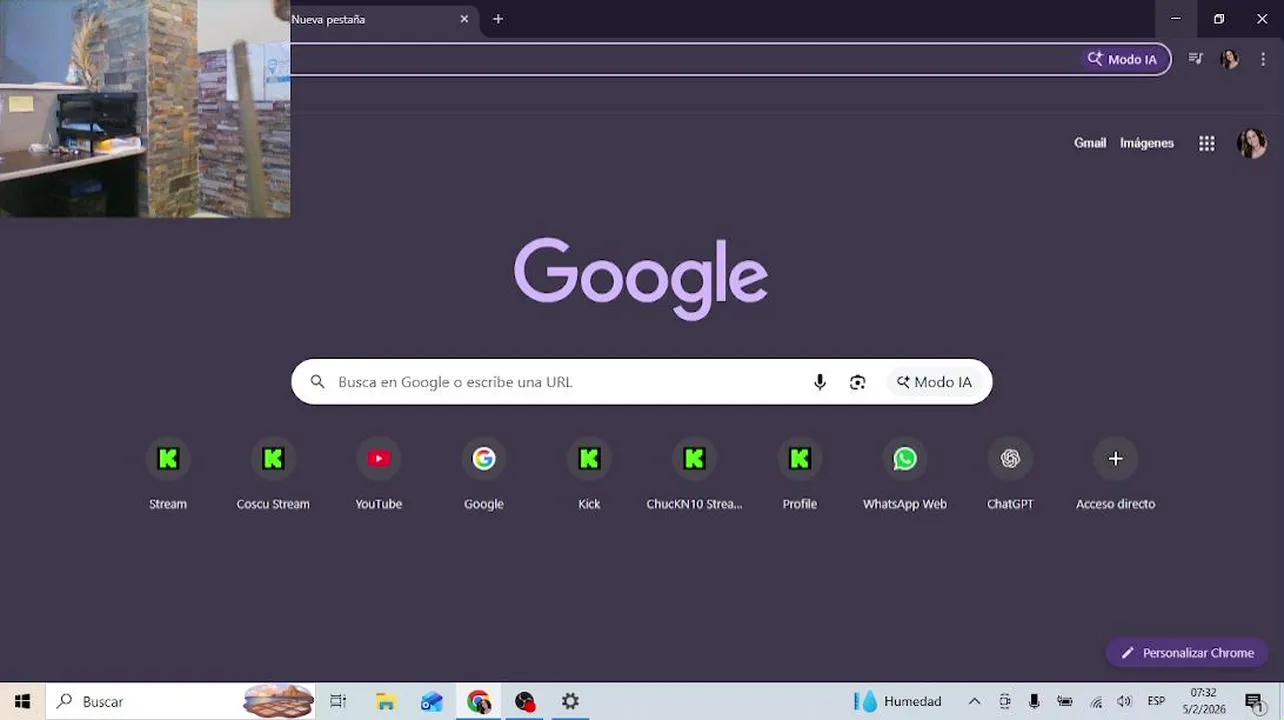The height and width of the screenshot is (720, 1284).
Task: Open the Kick shortcut tile
Action: [589, 475]
